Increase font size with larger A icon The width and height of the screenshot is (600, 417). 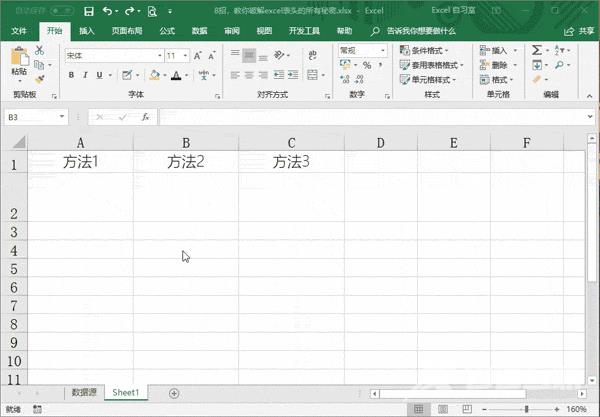197,56
